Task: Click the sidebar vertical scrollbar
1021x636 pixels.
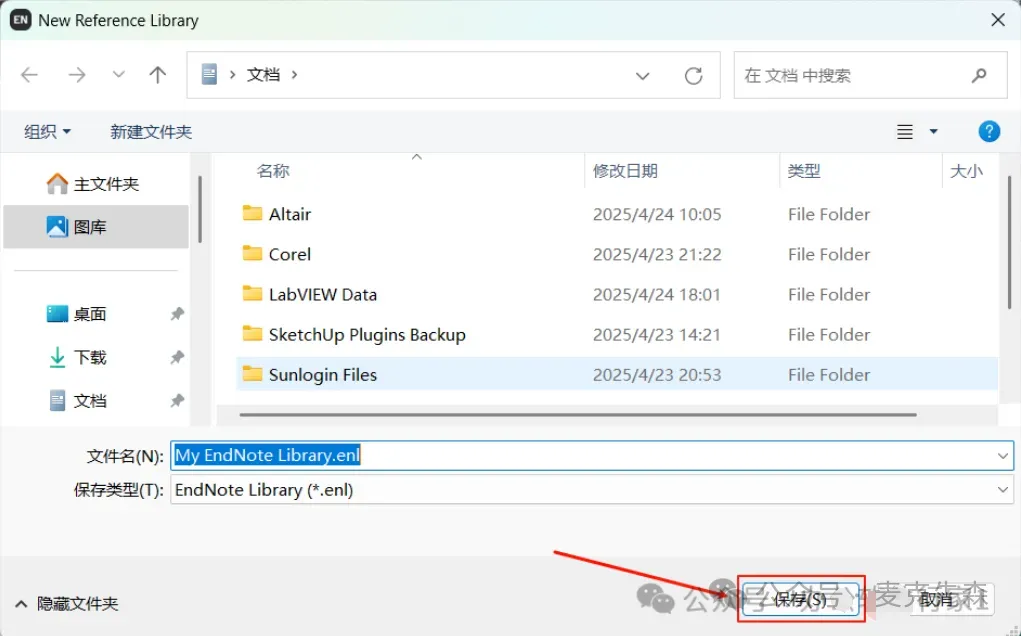Action: pos(200,209)
